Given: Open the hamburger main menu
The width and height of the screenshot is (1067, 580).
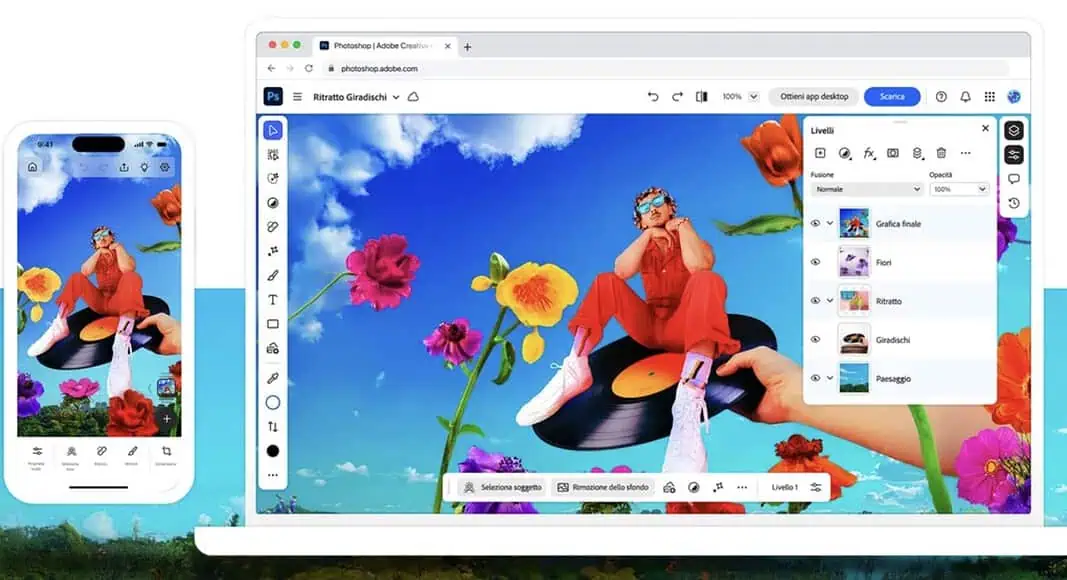Looking at the screenshot, I should click(x=297, y=97).
